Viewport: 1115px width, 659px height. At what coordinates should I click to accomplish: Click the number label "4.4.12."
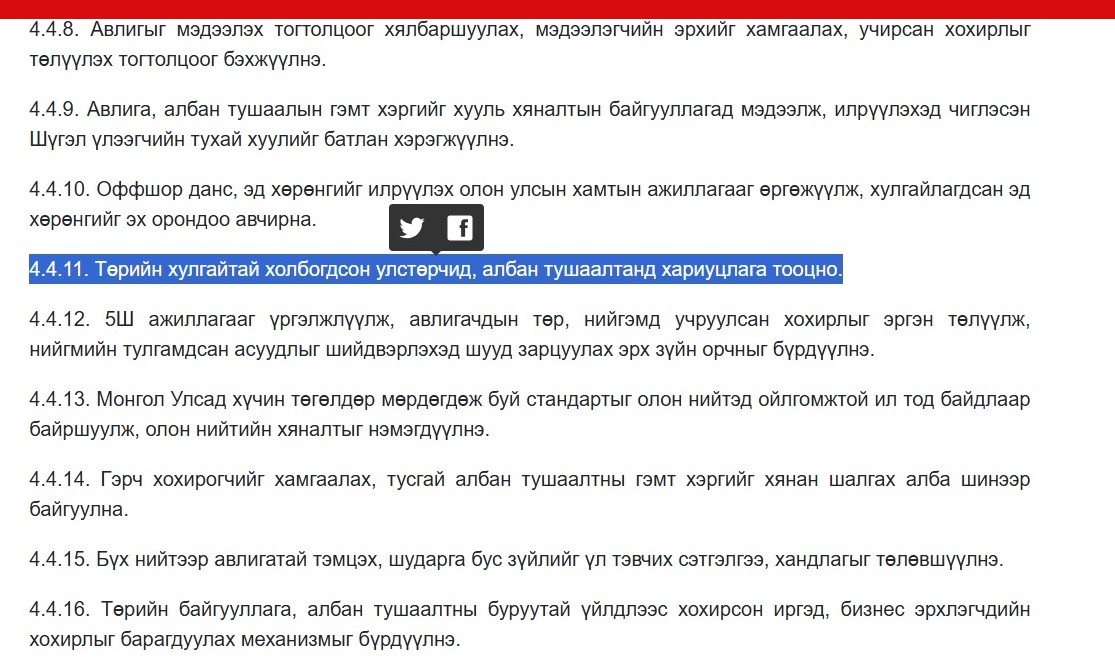[59, 320]
